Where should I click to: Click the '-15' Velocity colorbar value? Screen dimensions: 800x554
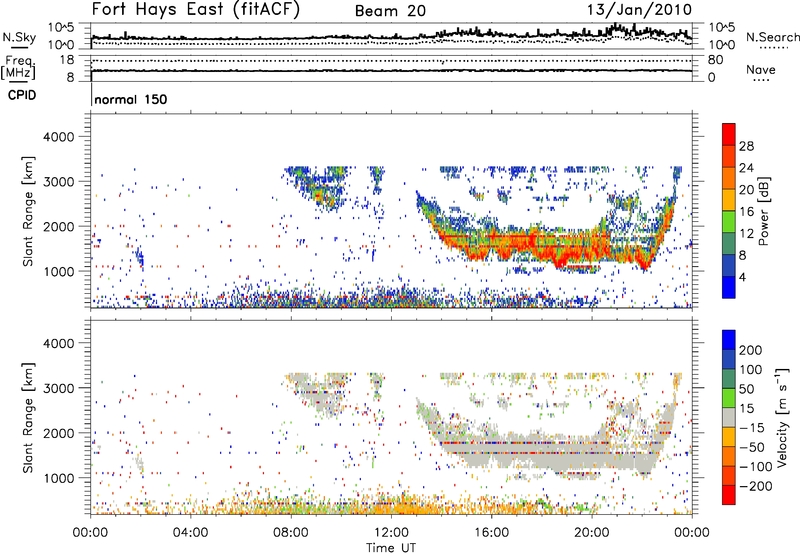(x=752, y=427)
